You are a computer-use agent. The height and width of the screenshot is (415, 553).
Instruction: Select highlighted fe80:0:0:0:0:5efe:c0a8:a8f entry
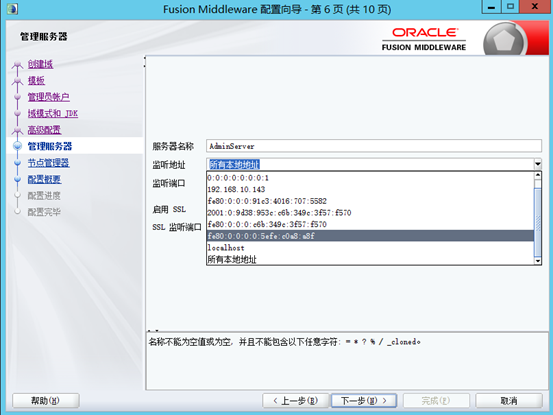(x=370, y=236)
